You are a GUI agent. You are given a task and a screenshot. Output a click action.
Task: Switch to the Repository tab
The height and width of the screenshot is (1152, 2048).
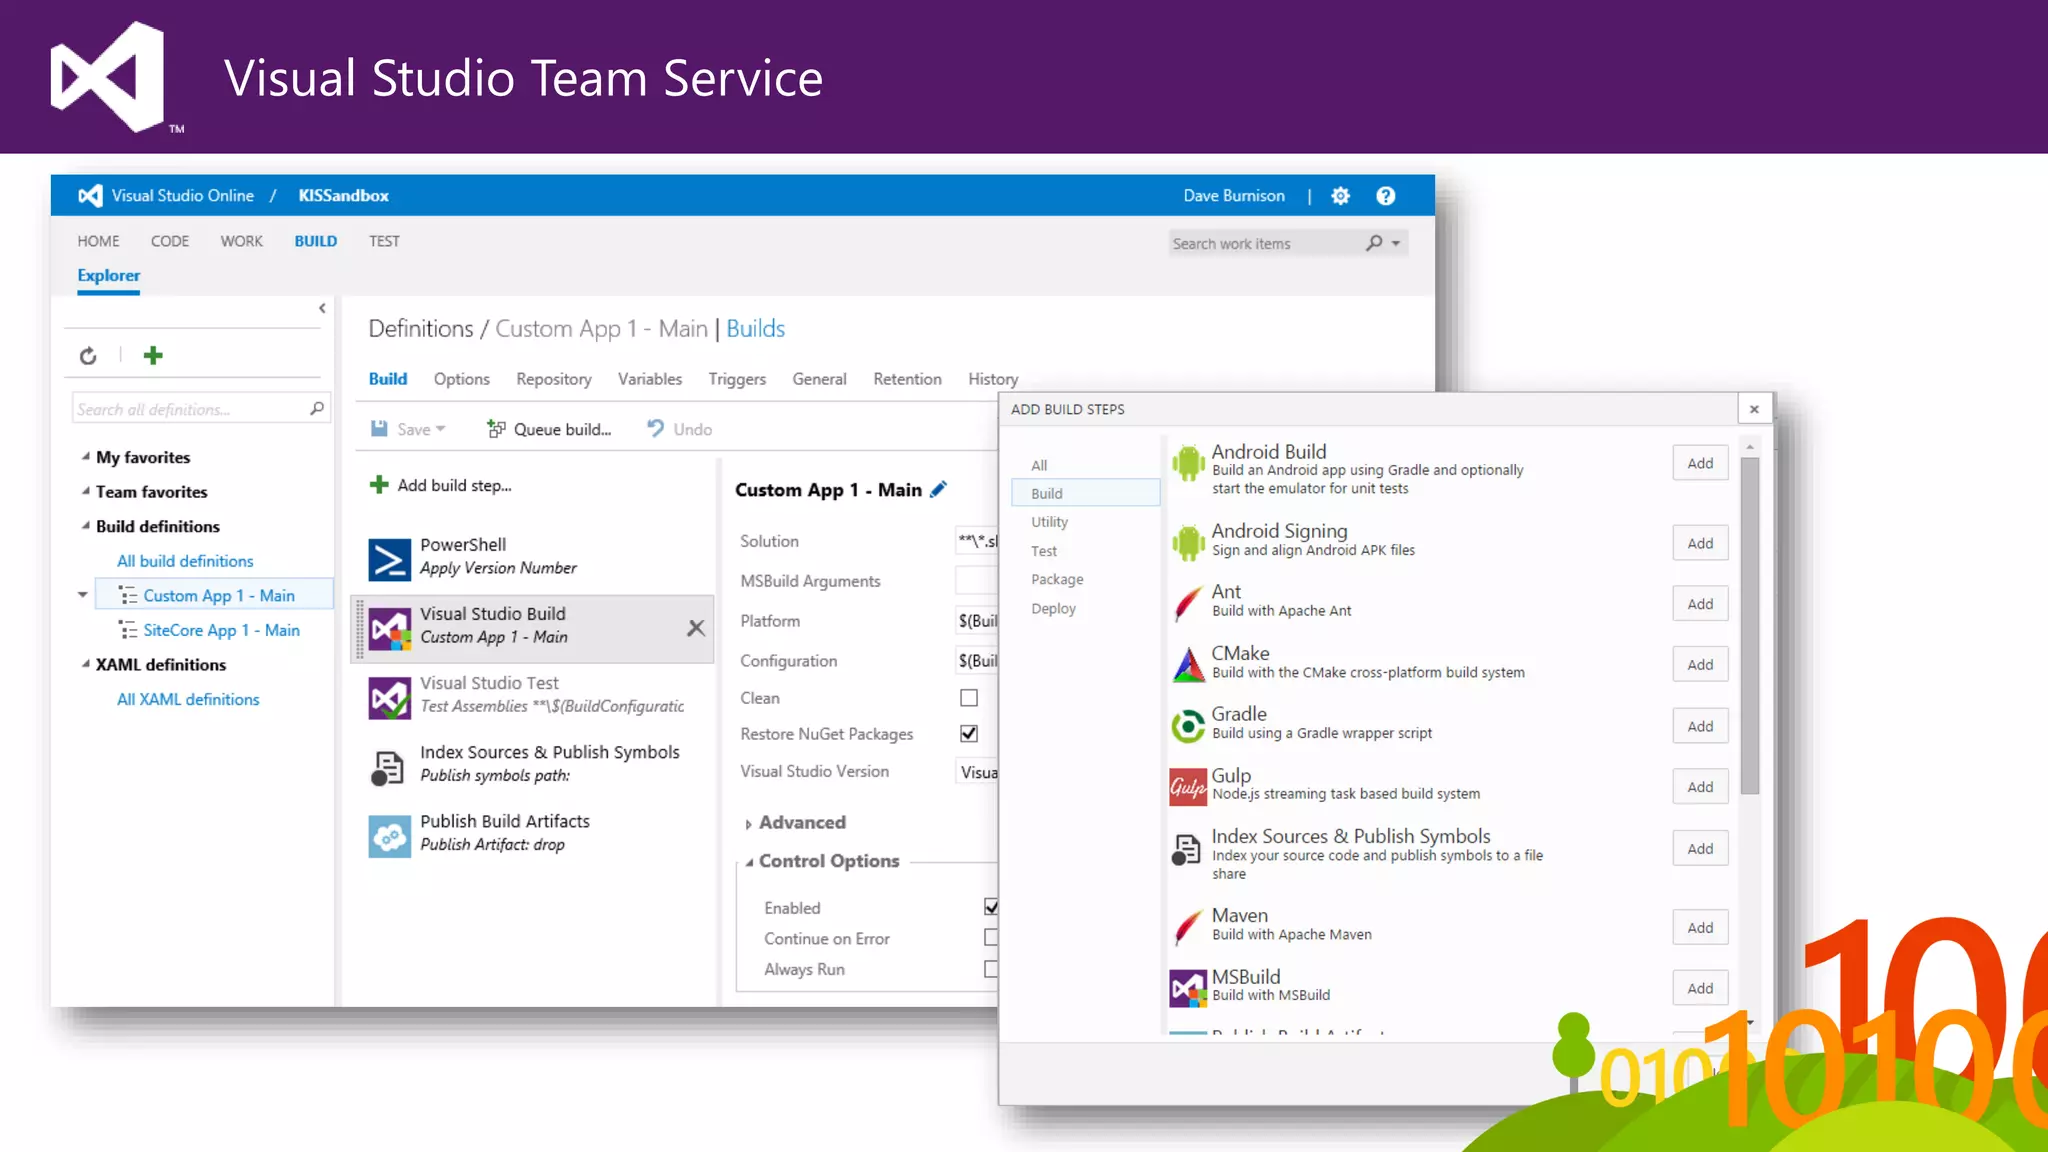click(x=553, y=379)
